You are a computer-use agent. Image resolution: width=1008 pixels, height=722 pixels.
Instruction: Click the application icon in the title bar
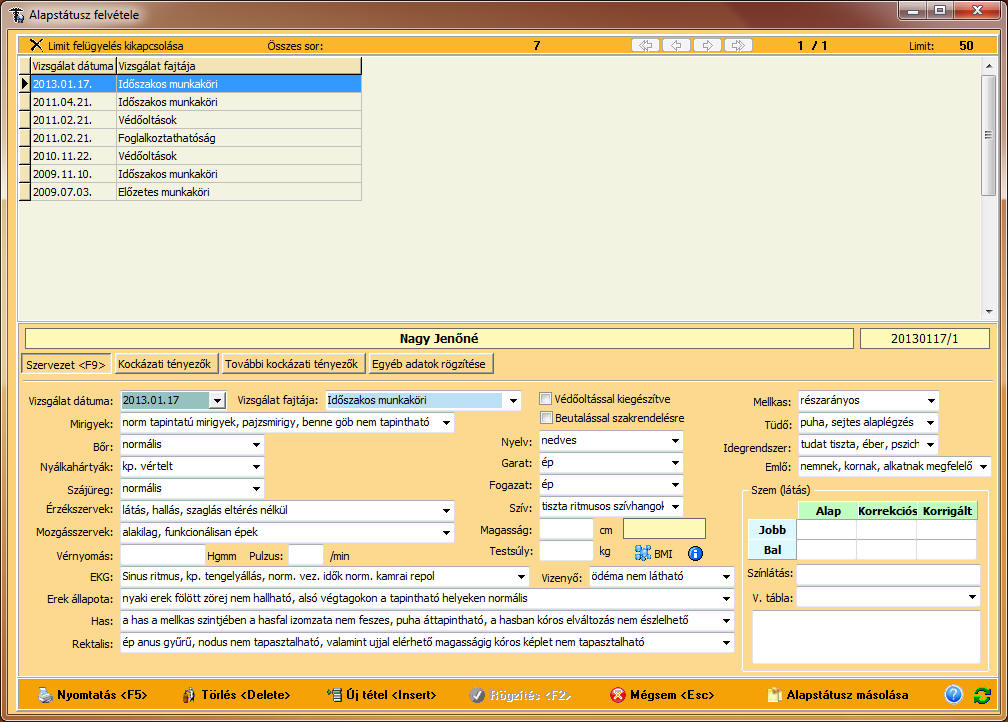(x=16, y=14)
